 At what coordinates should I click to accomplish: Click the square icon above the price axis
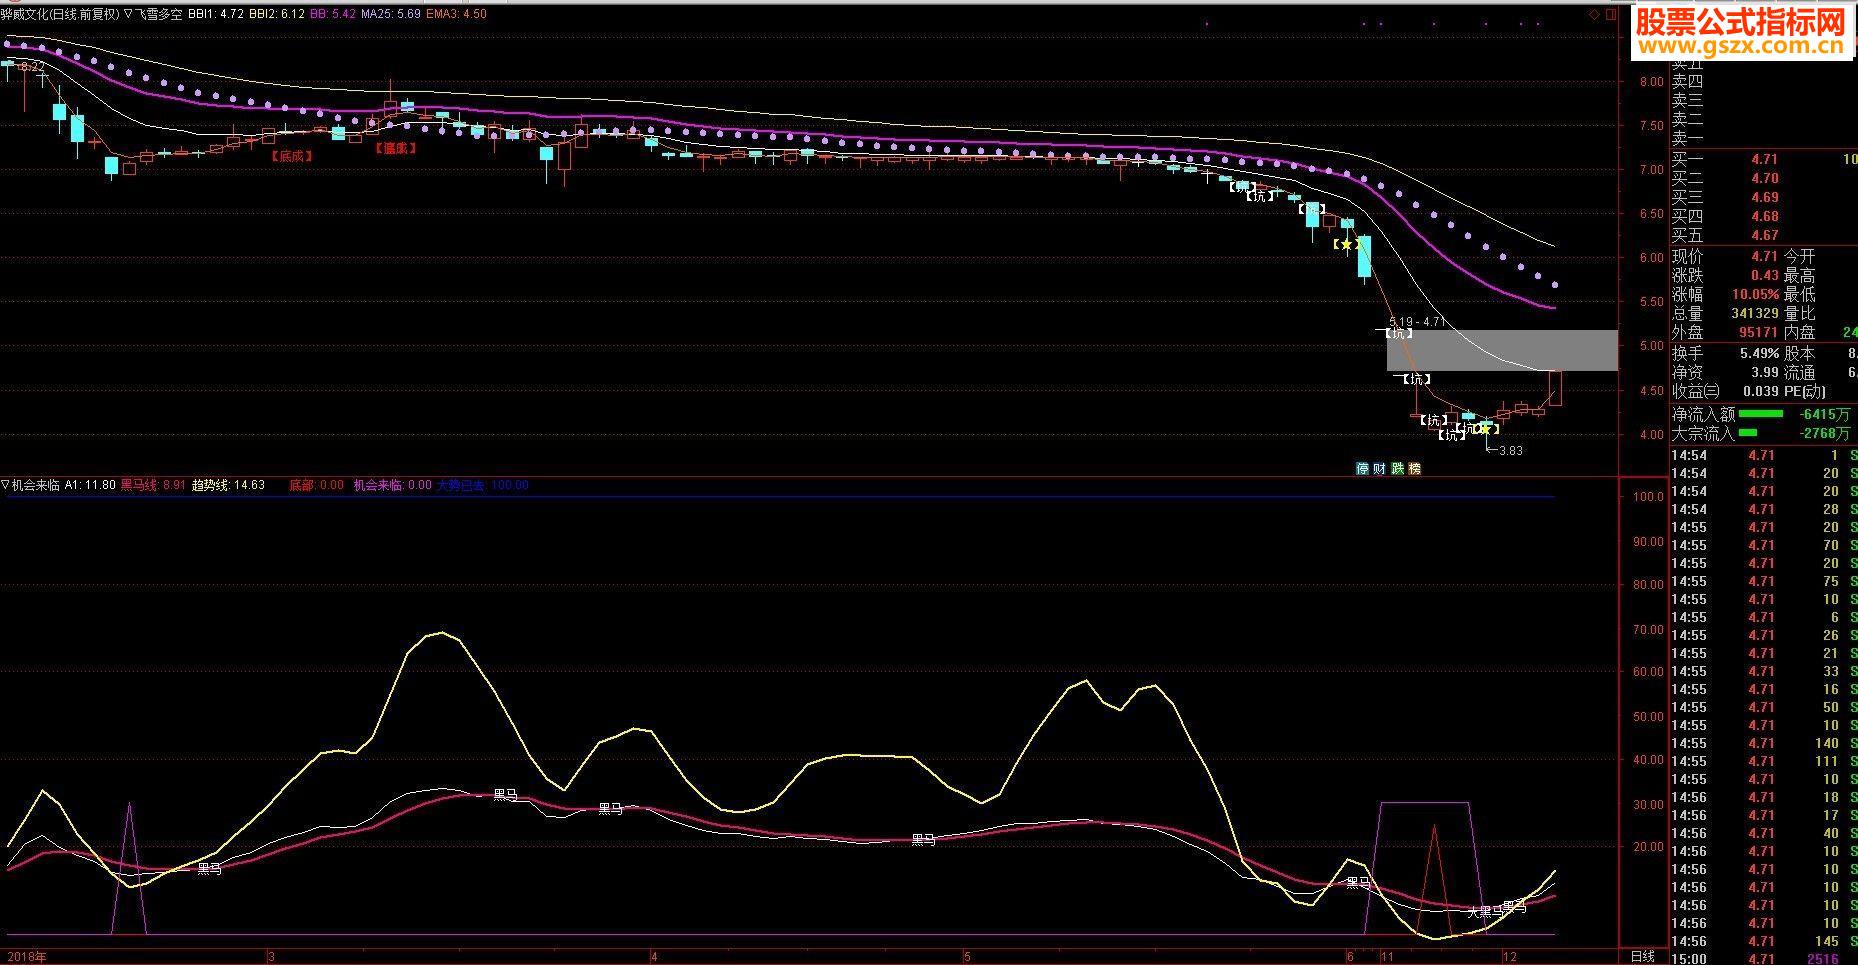coord(1610,15)
